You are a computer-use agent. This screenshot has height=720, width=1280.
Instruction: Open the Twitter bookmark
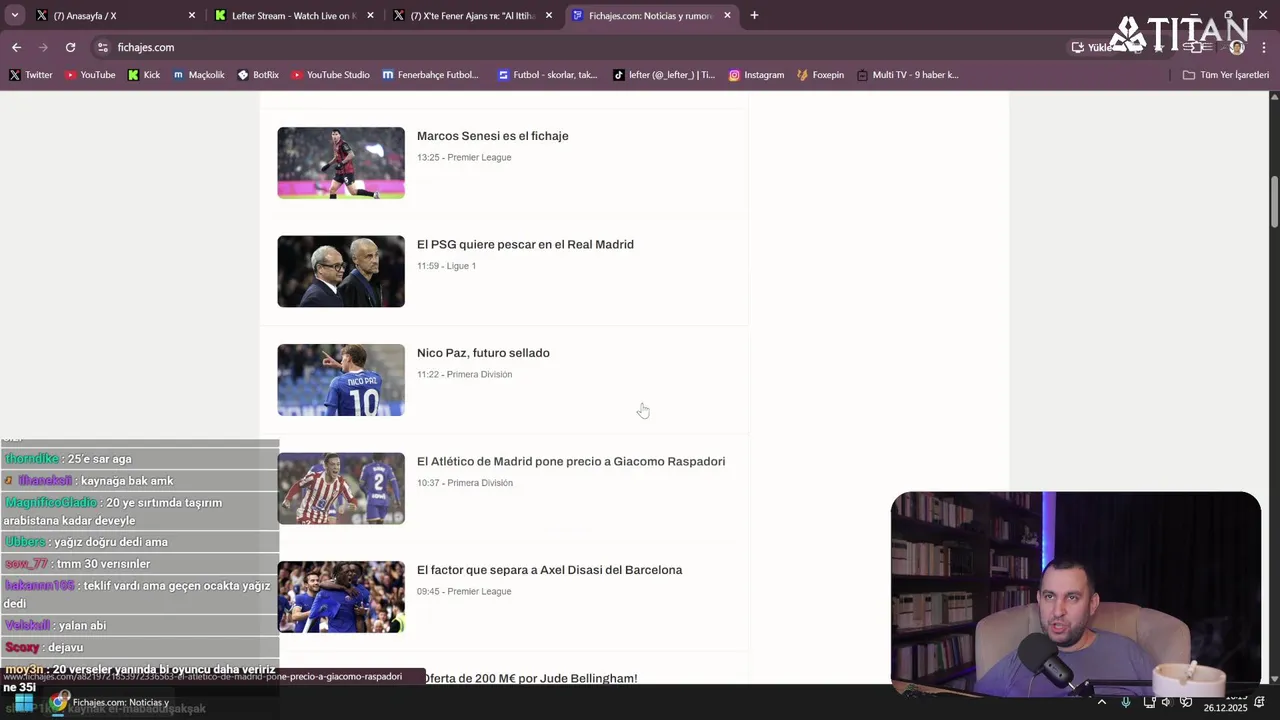point(31,75)
